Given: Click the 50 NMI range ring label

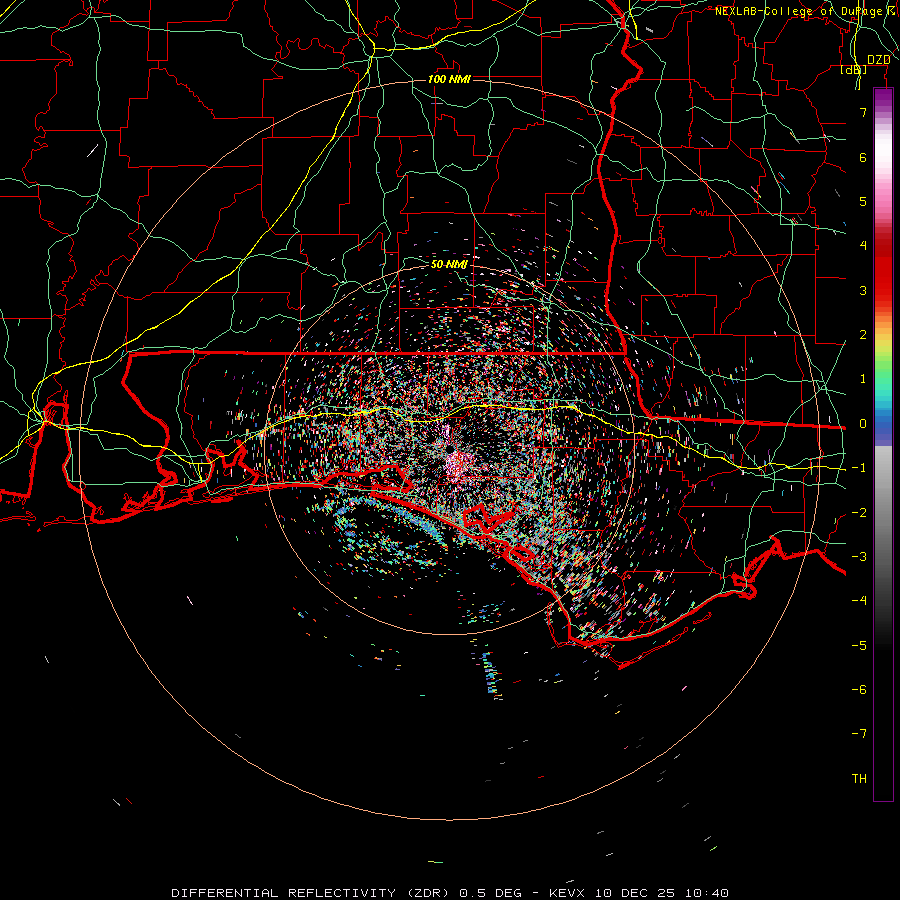Looking at the screenshot, I should (x=449, y=264).
